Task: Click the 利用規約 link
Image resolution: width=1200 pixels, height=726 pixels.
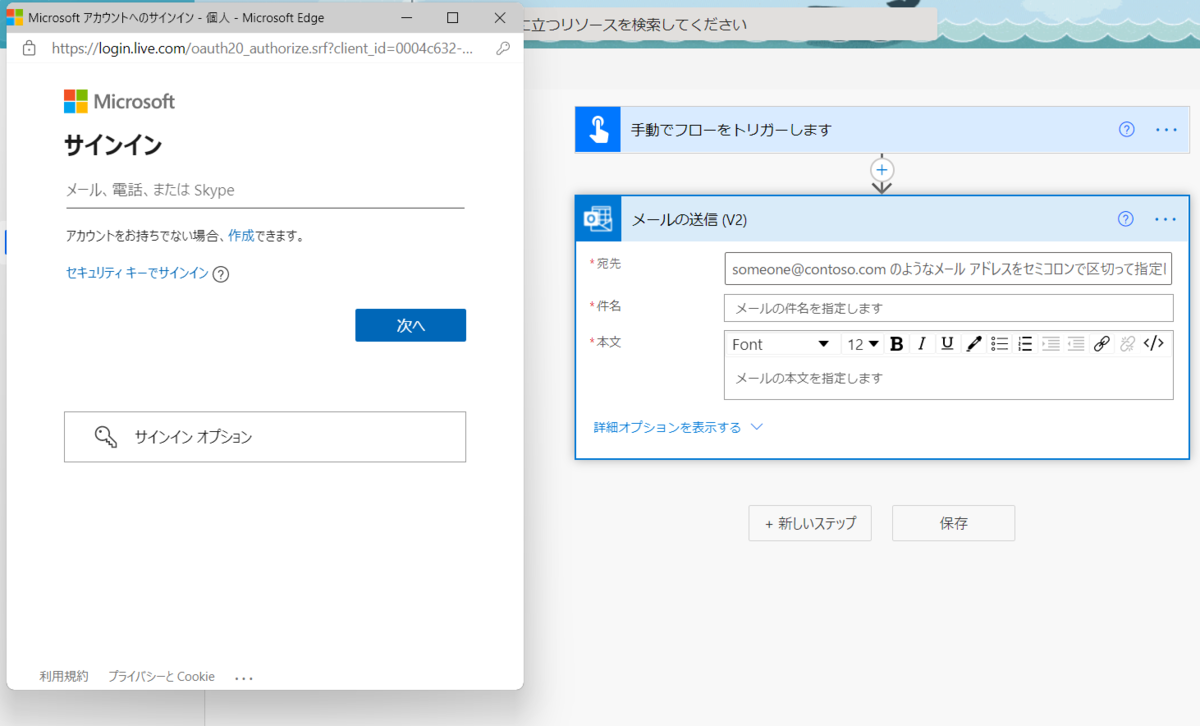Action: pyautogui.click(x=64, y=677)
